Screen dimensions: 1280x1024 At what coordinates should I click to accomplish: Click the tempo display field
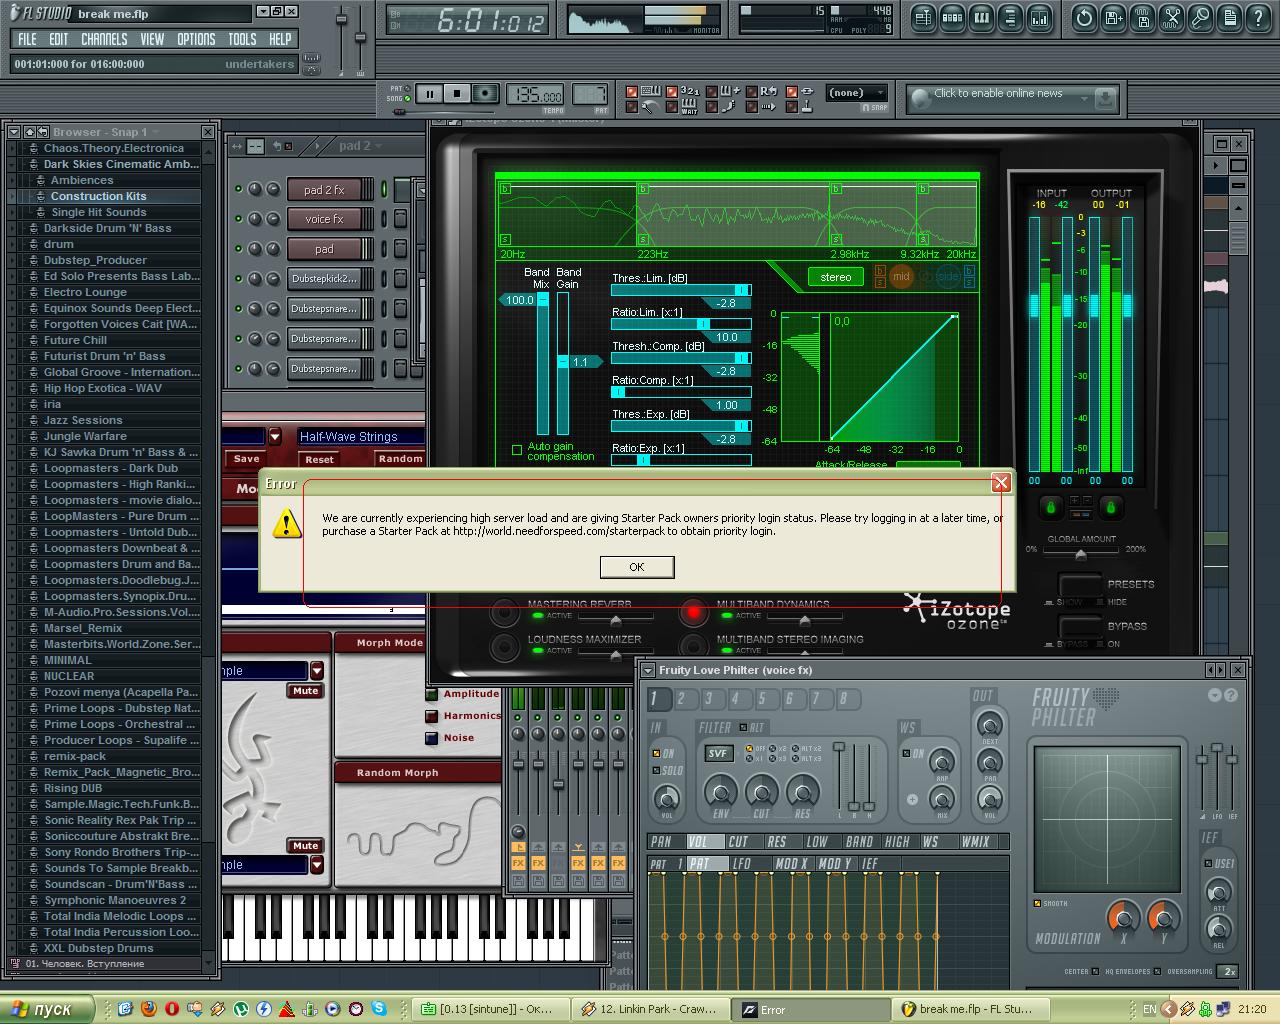click(x=536, y=95)
